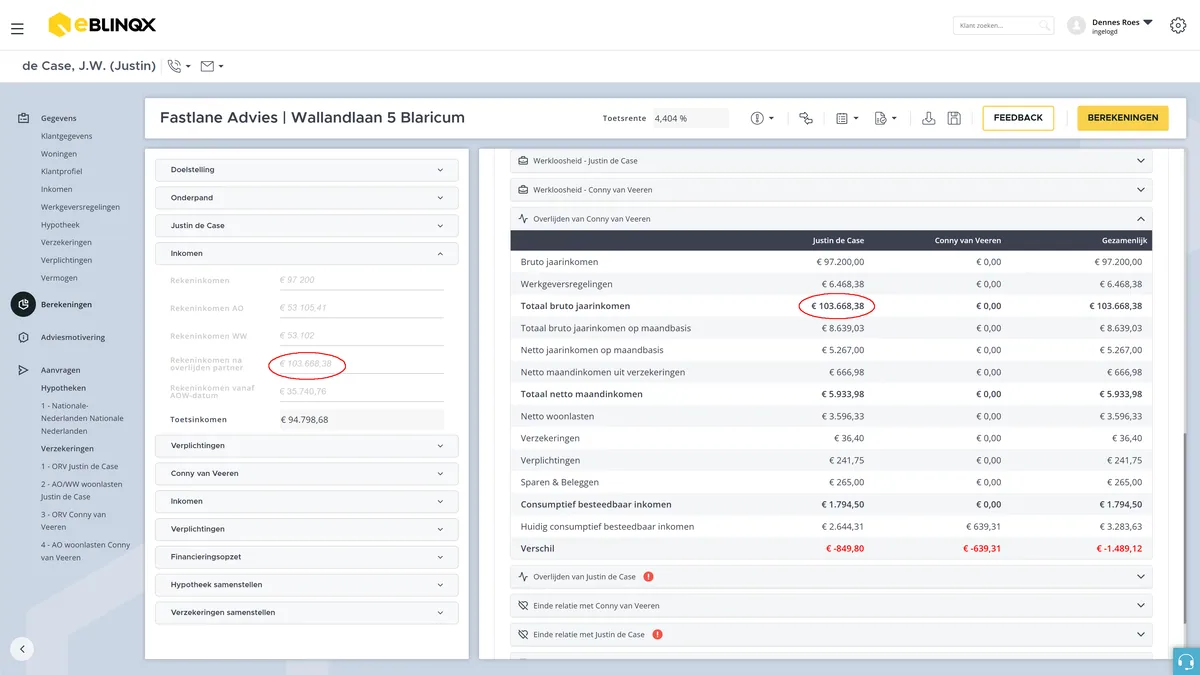Click the search magnifier icon
Viewport: 1200px width, 675px height.
[x=1044, y=26]
